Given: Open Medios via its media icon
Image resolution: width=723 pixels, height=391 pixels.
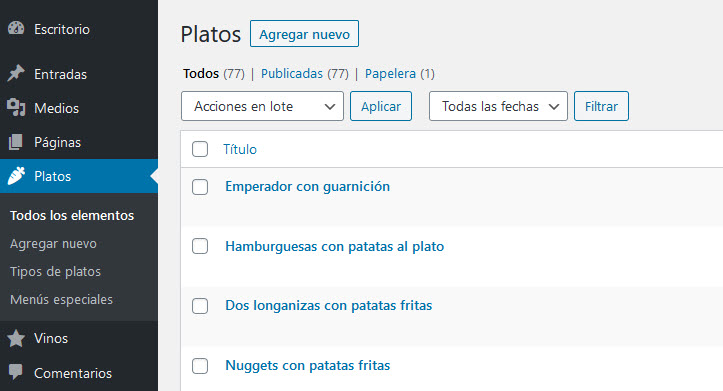Looking at the screenshot, I should pos(16,108).
